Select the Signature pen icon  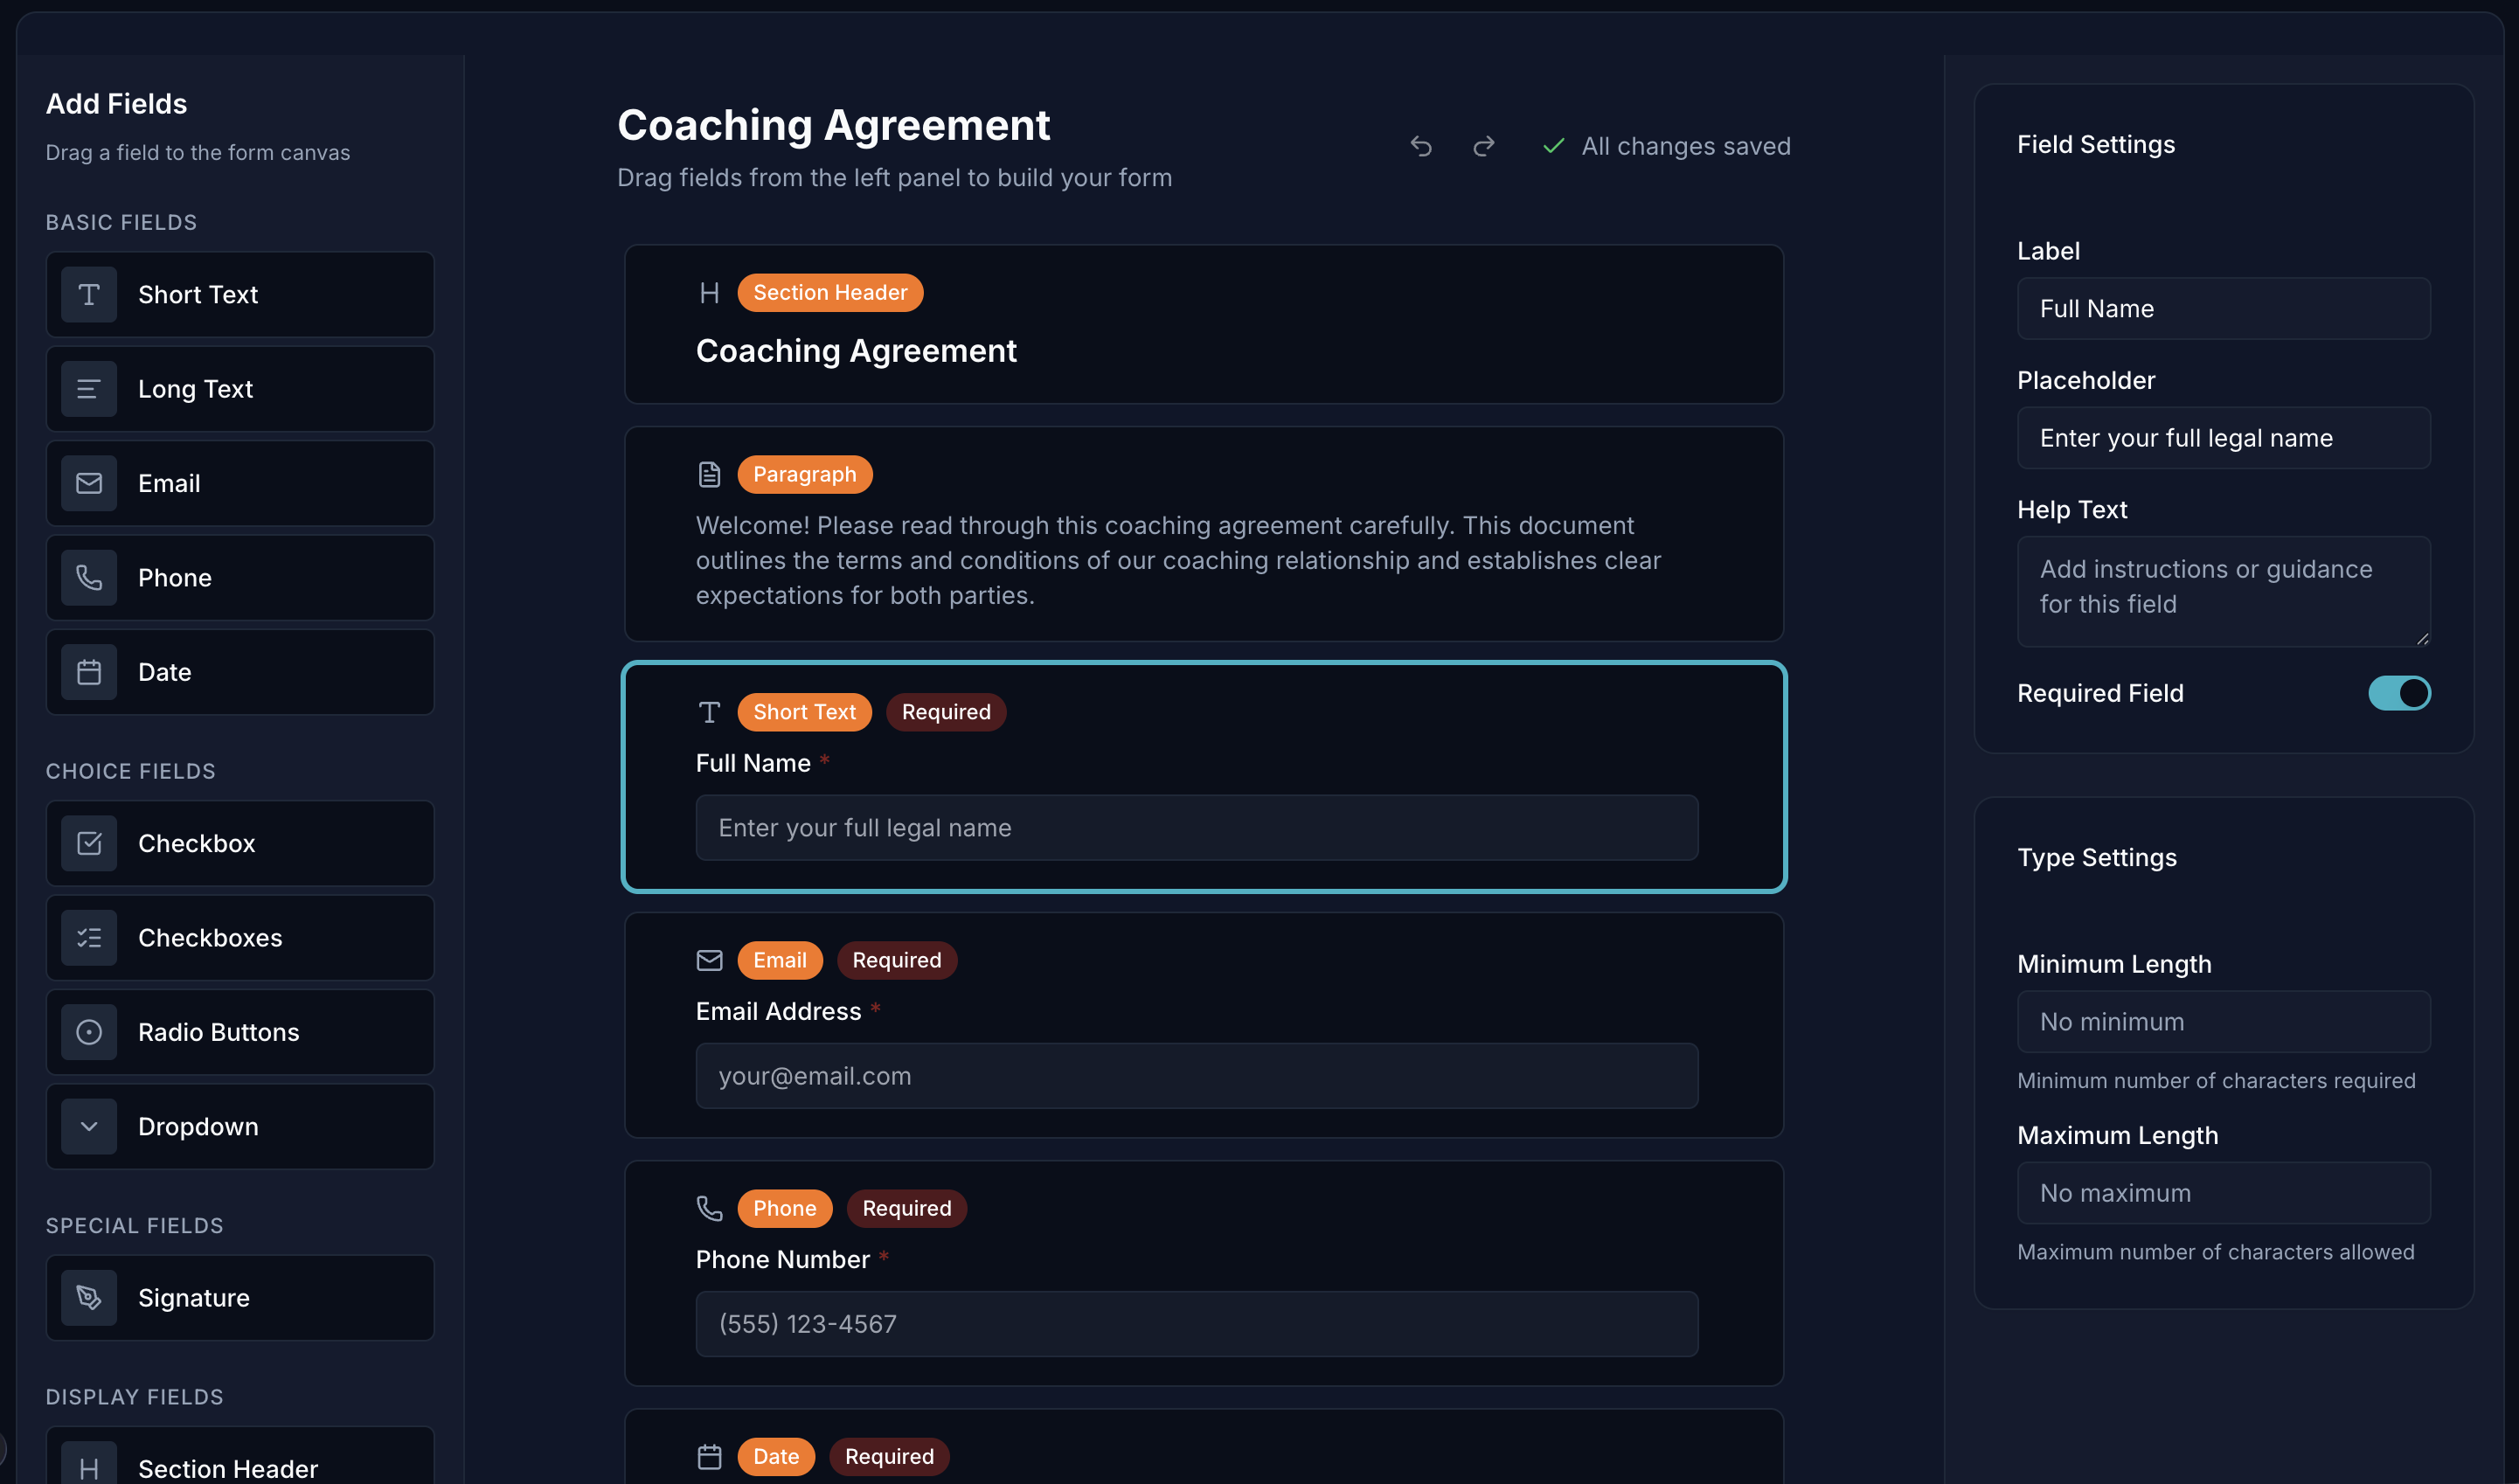pos(88,1297)
